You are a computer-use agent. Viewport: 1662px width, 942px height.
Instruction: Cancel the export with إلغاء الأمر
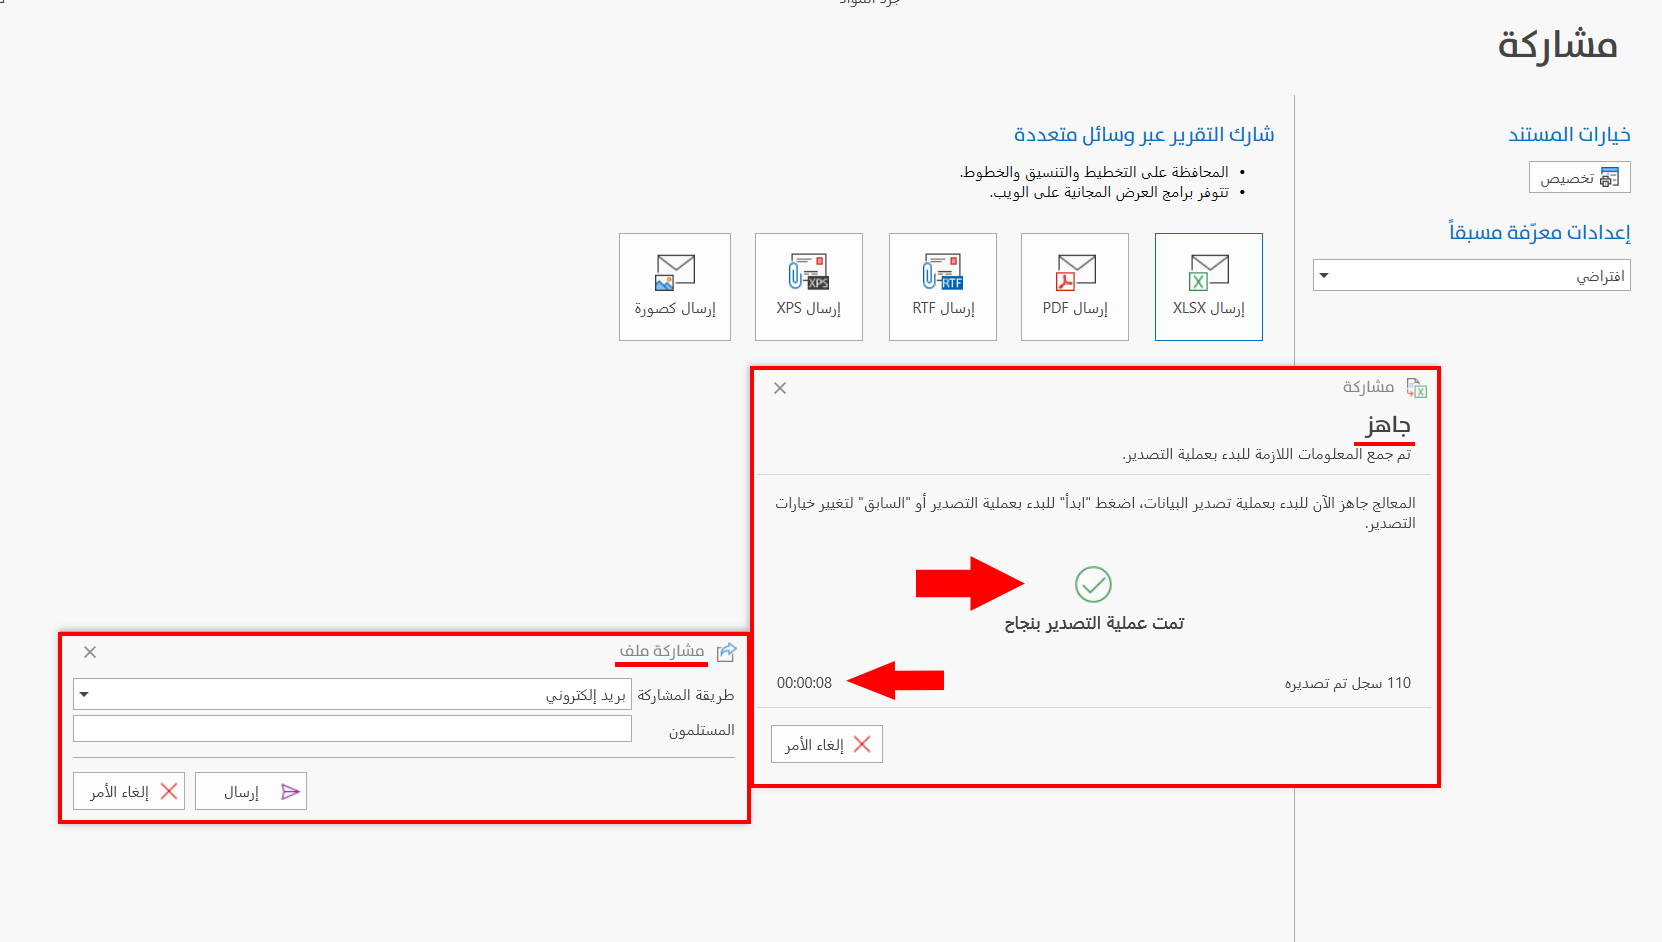point(826,743)
